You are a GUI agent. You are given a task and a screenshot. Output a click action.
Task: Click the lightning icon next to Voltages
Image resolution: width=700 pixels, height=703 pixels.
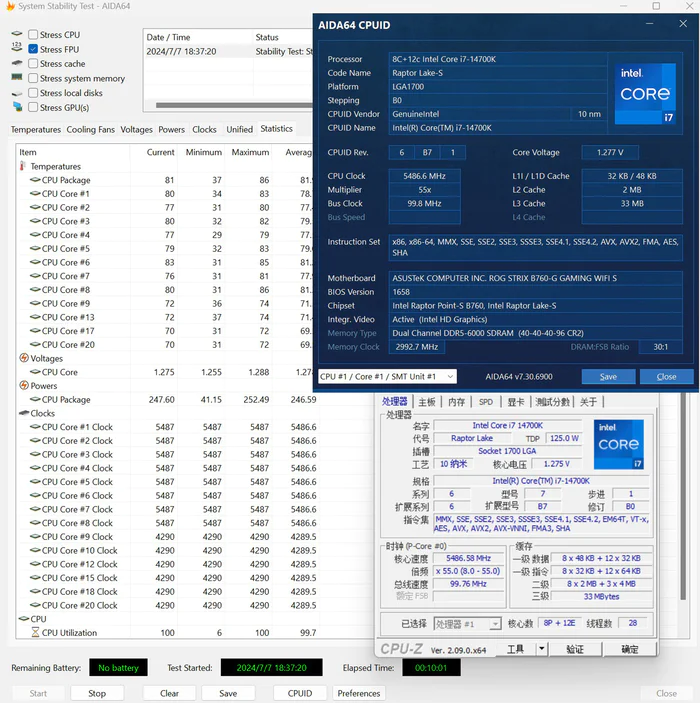pyautogui.click(x=24, y=358)
